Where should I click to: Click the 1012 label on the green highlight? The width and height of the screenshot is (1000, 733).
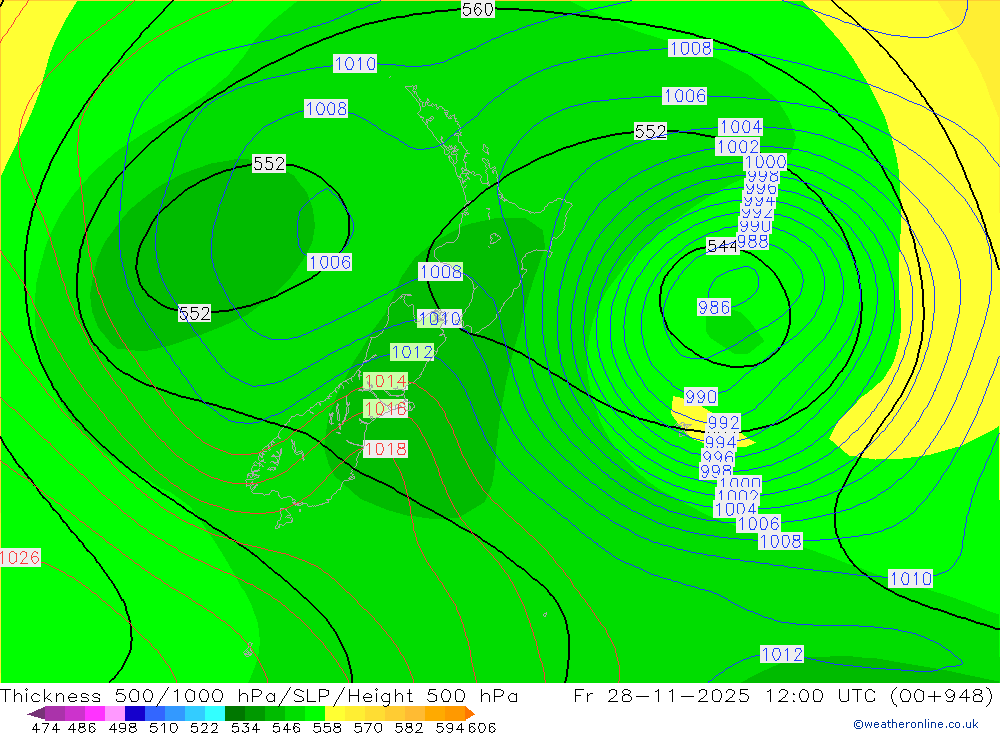(412, 352)
